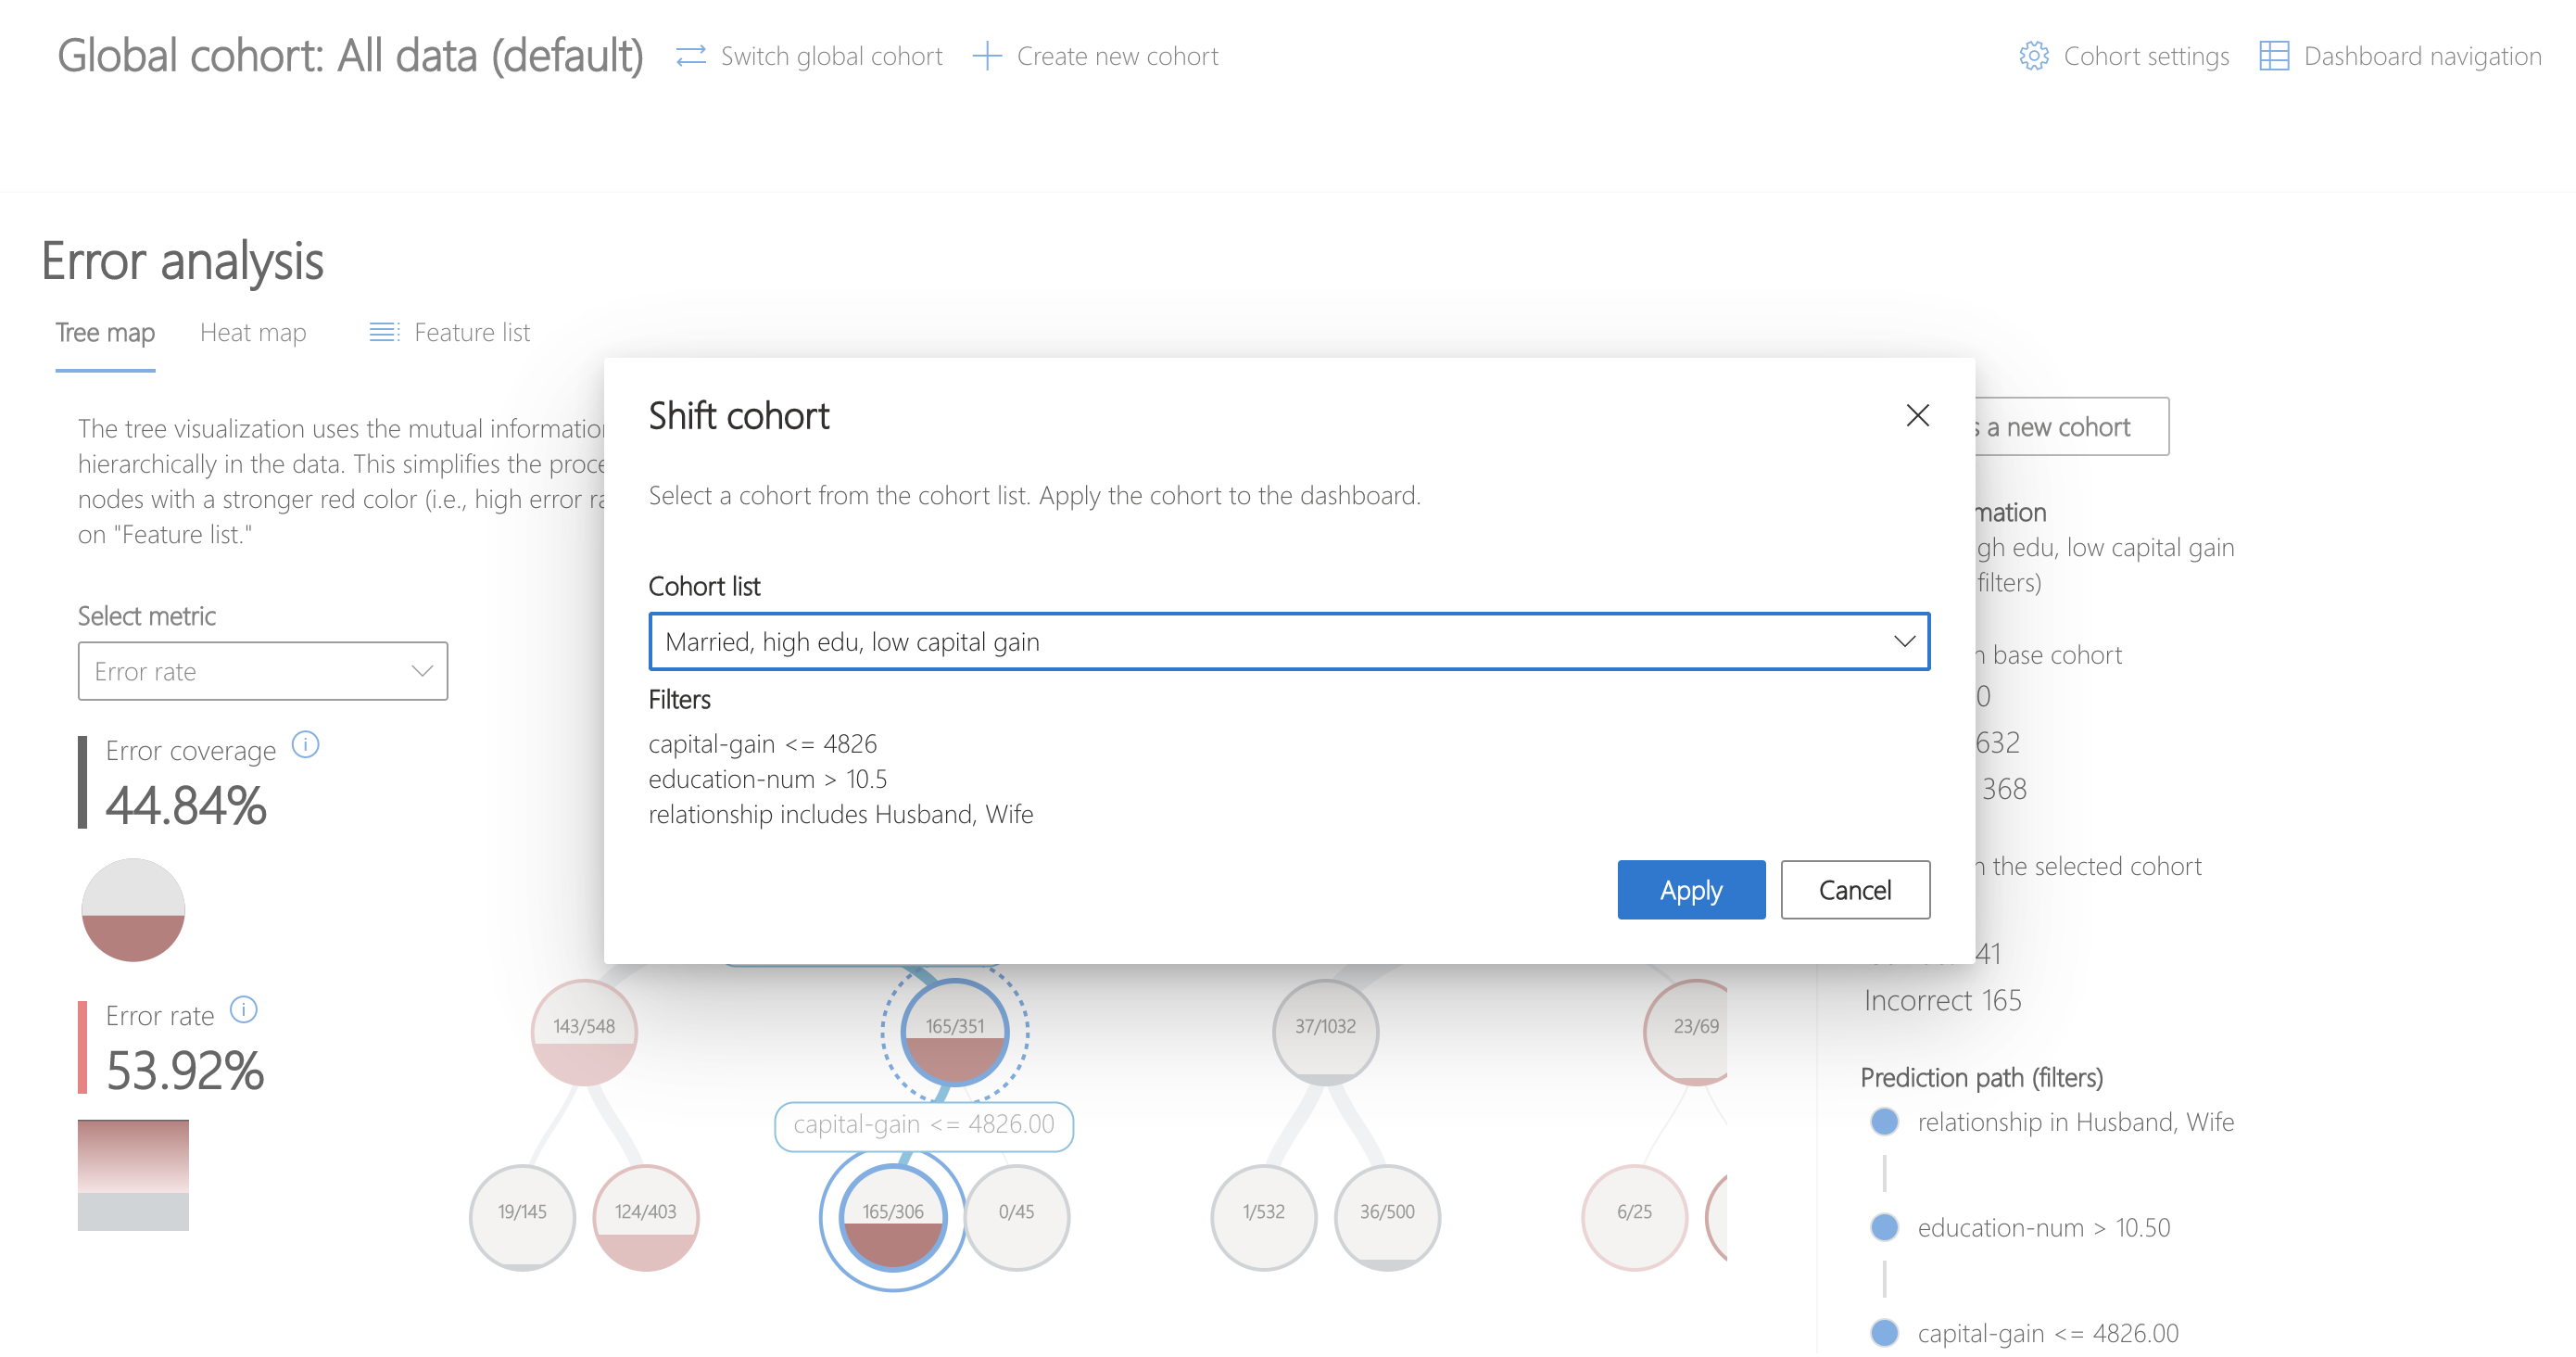Click the 53.92% error rate value
The height and width of the screenshot is (1357, 2576).
(x=185, y=1070)
